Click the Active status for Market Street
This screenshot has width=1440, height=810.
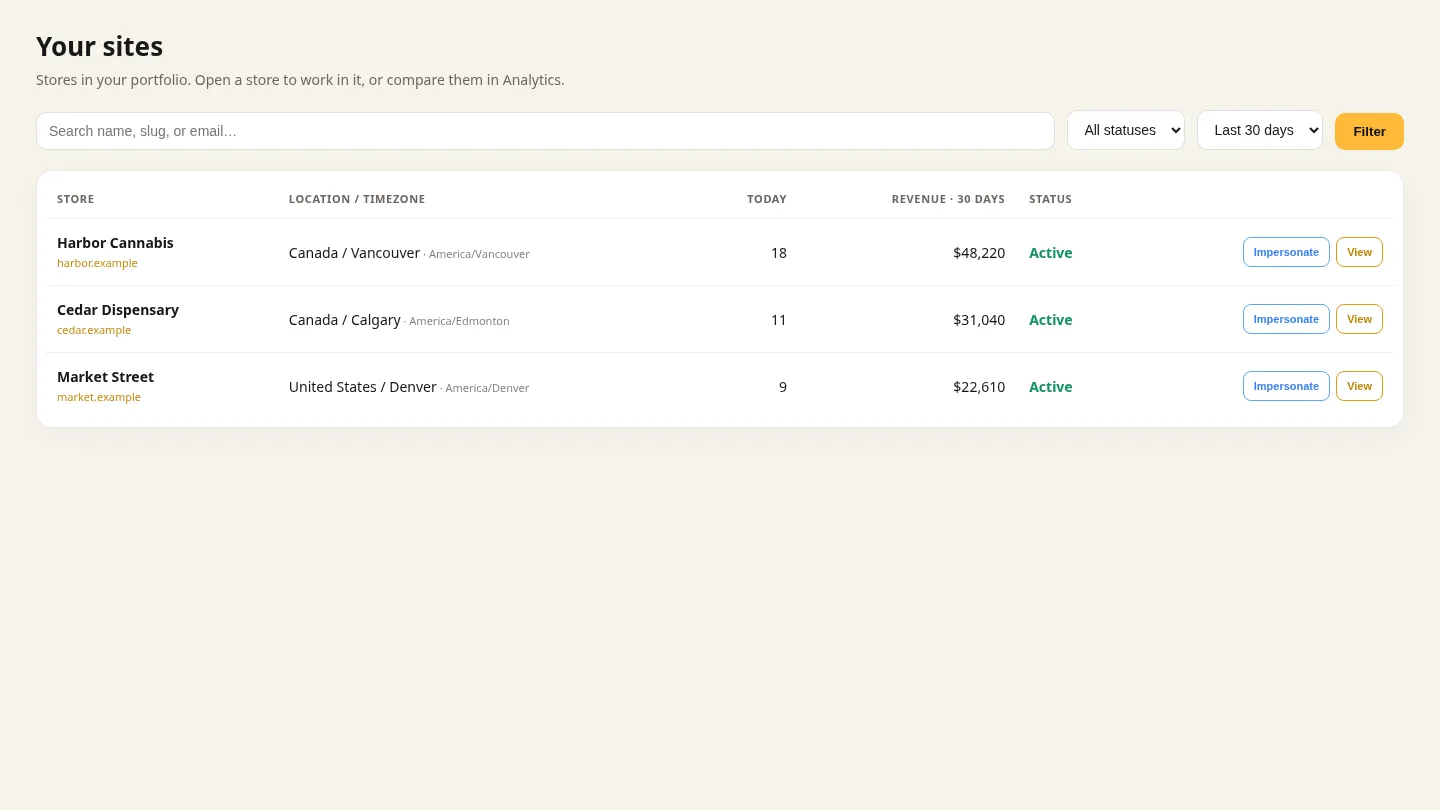1050,387
